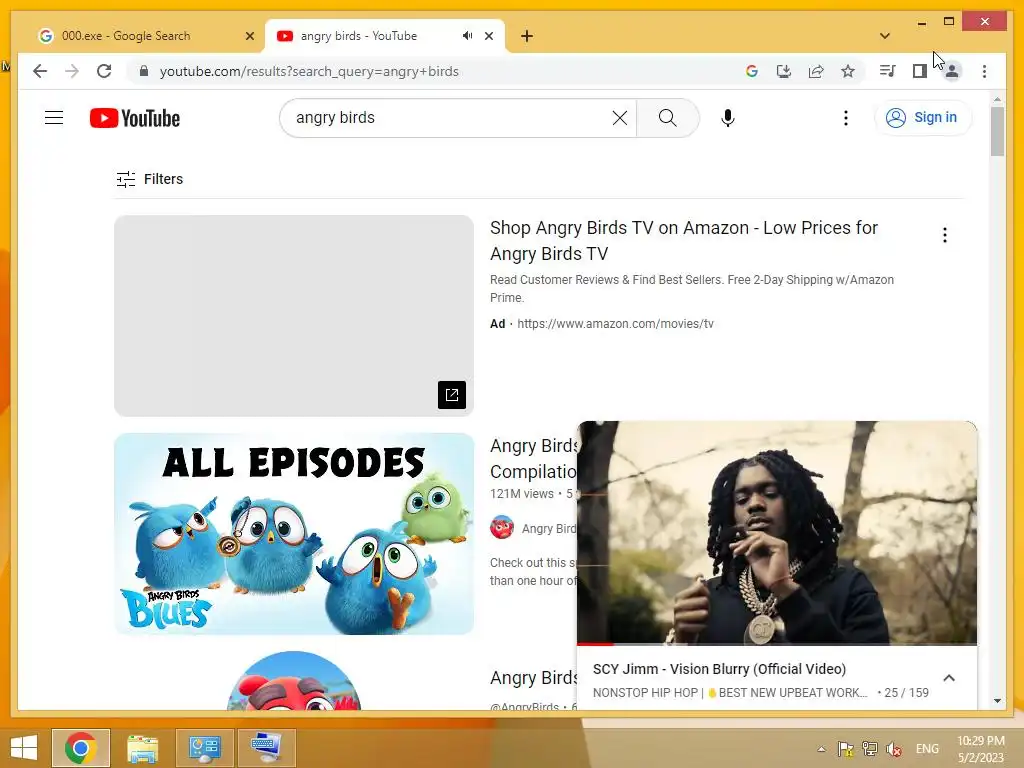The image size is (1024, 768).
Task: Open Control Panel taskbar icon
Action: (204, 748)
